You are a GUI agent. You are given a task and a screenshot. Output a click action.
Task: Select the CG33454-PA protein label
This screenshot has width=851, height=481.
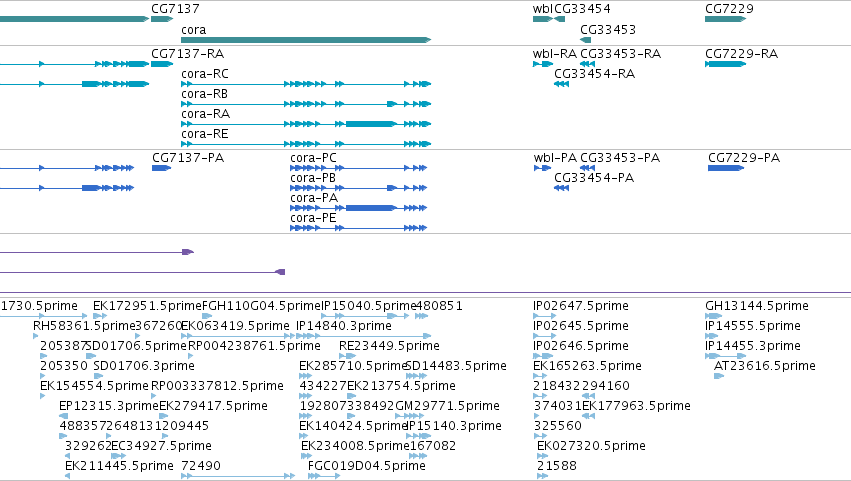[594, 178]
